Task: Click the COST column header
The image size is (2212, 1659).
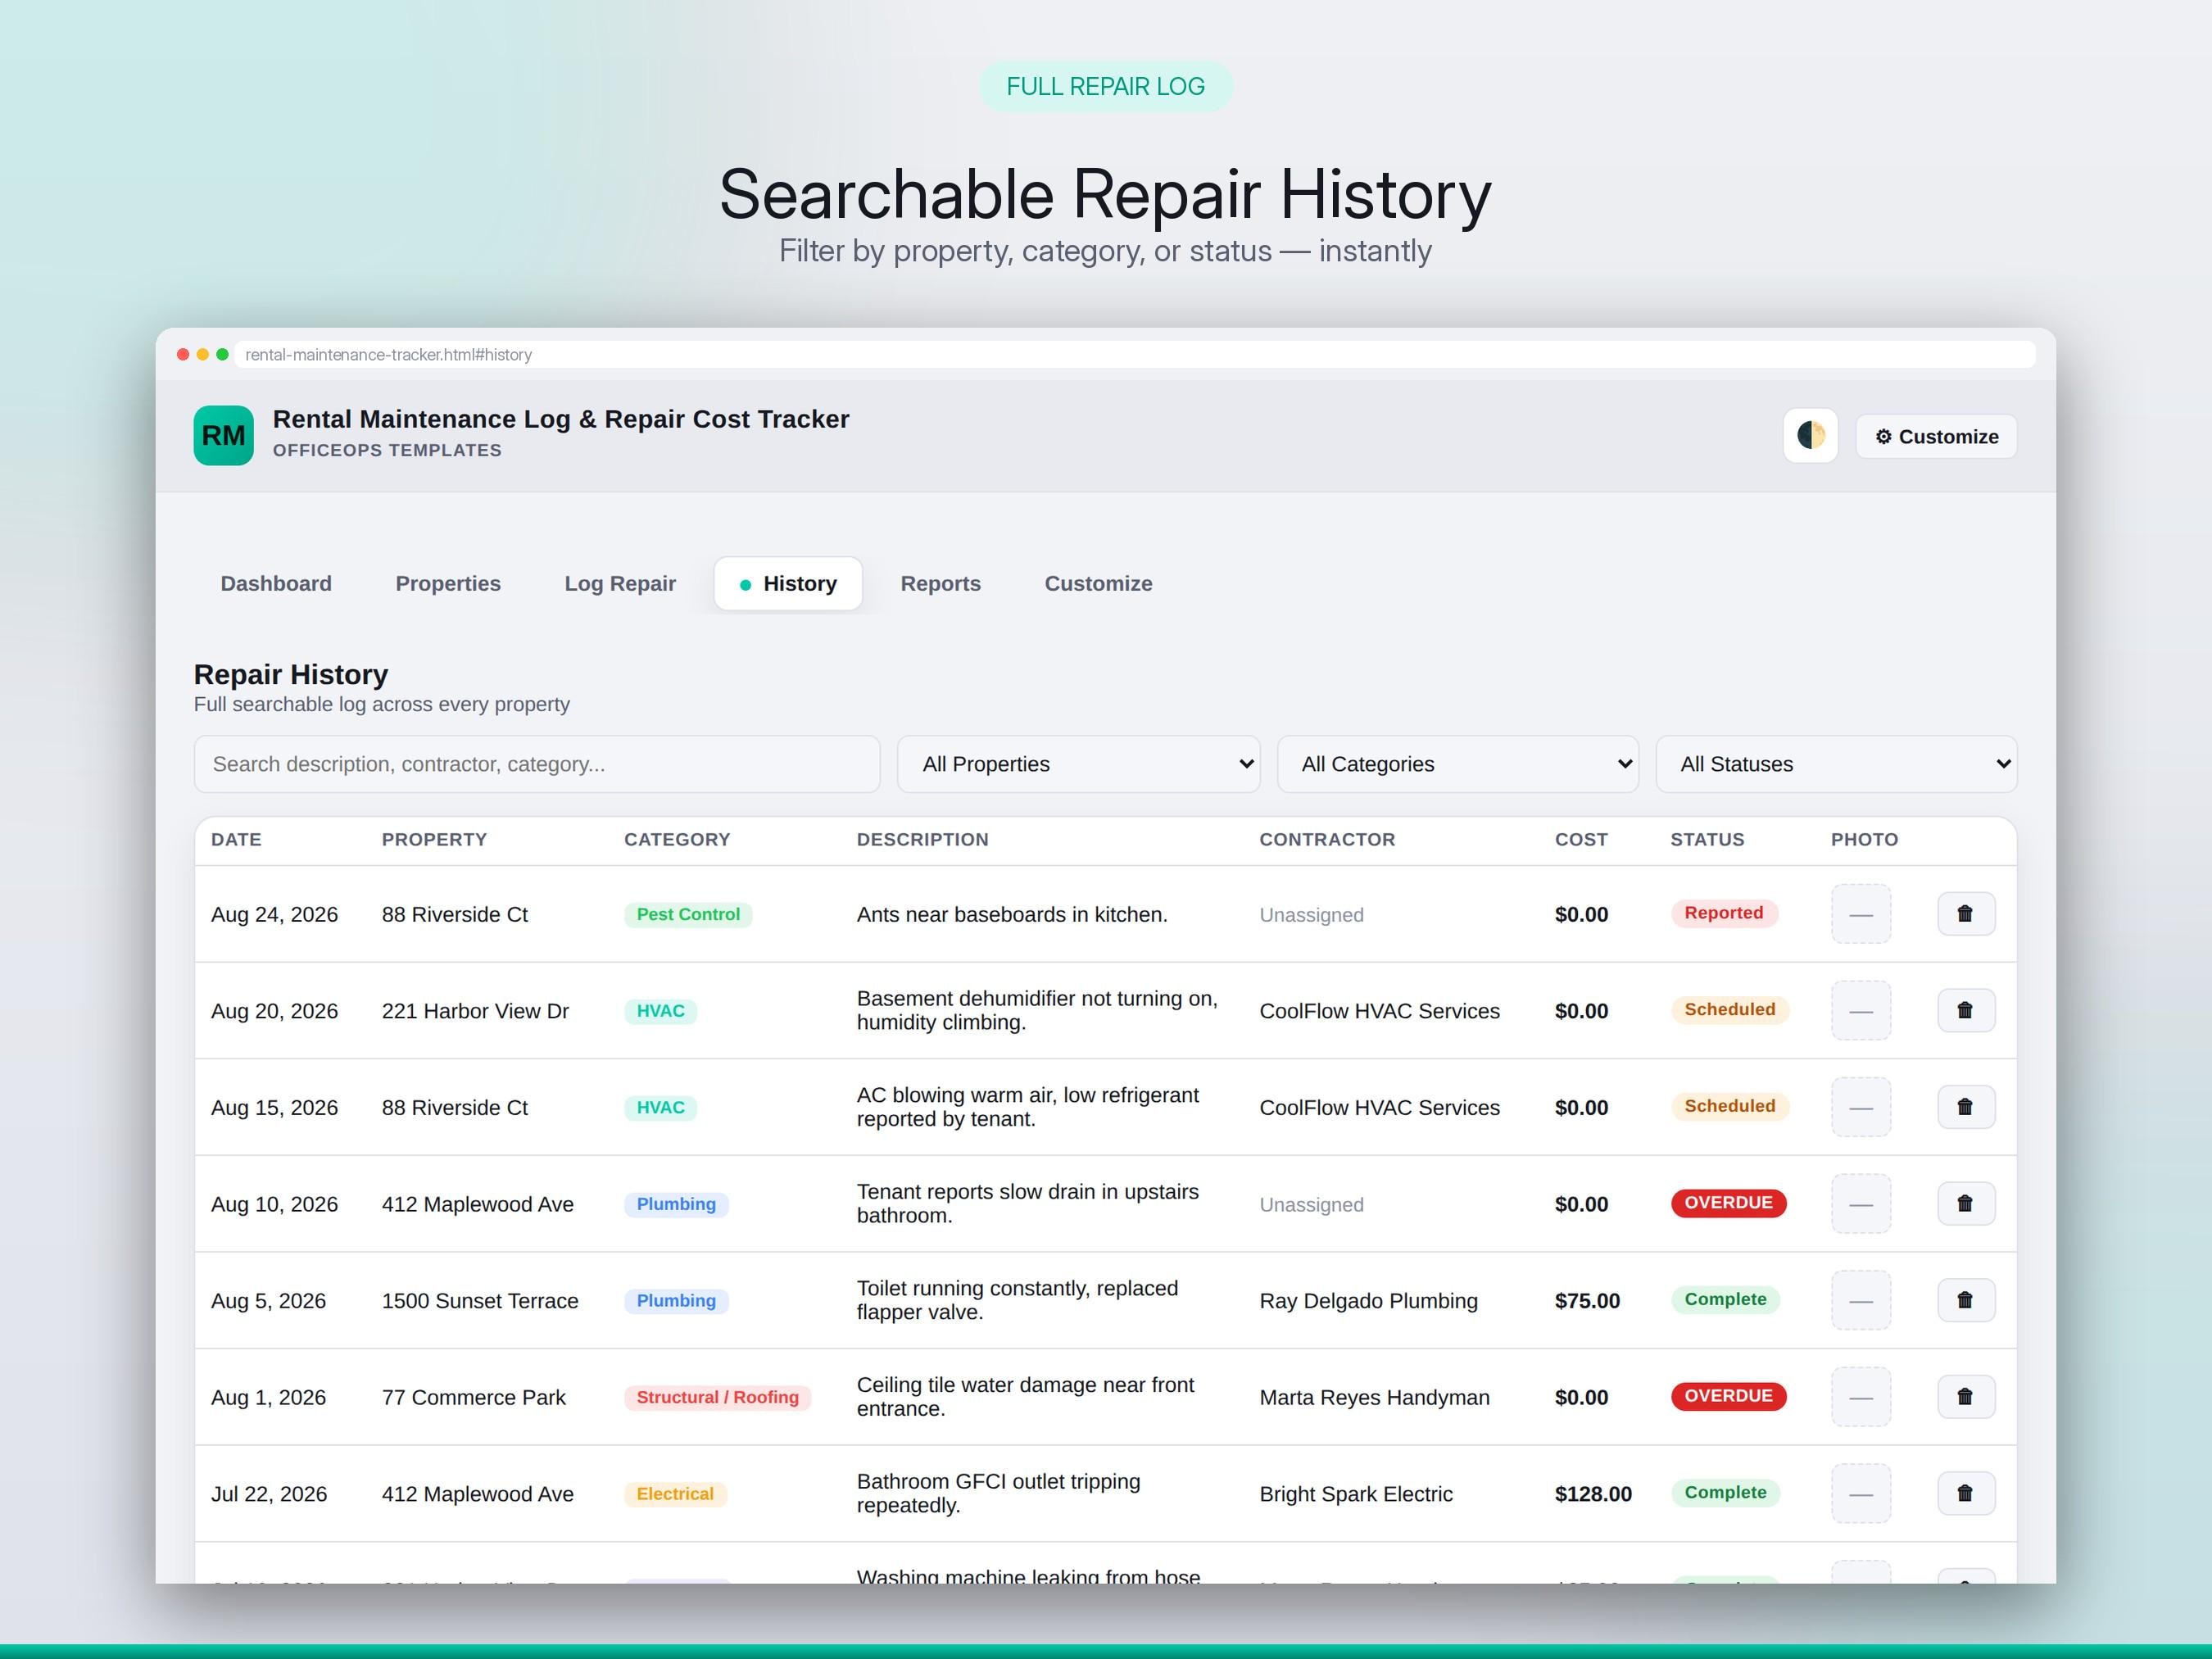Action: (x=1581, y=839)
